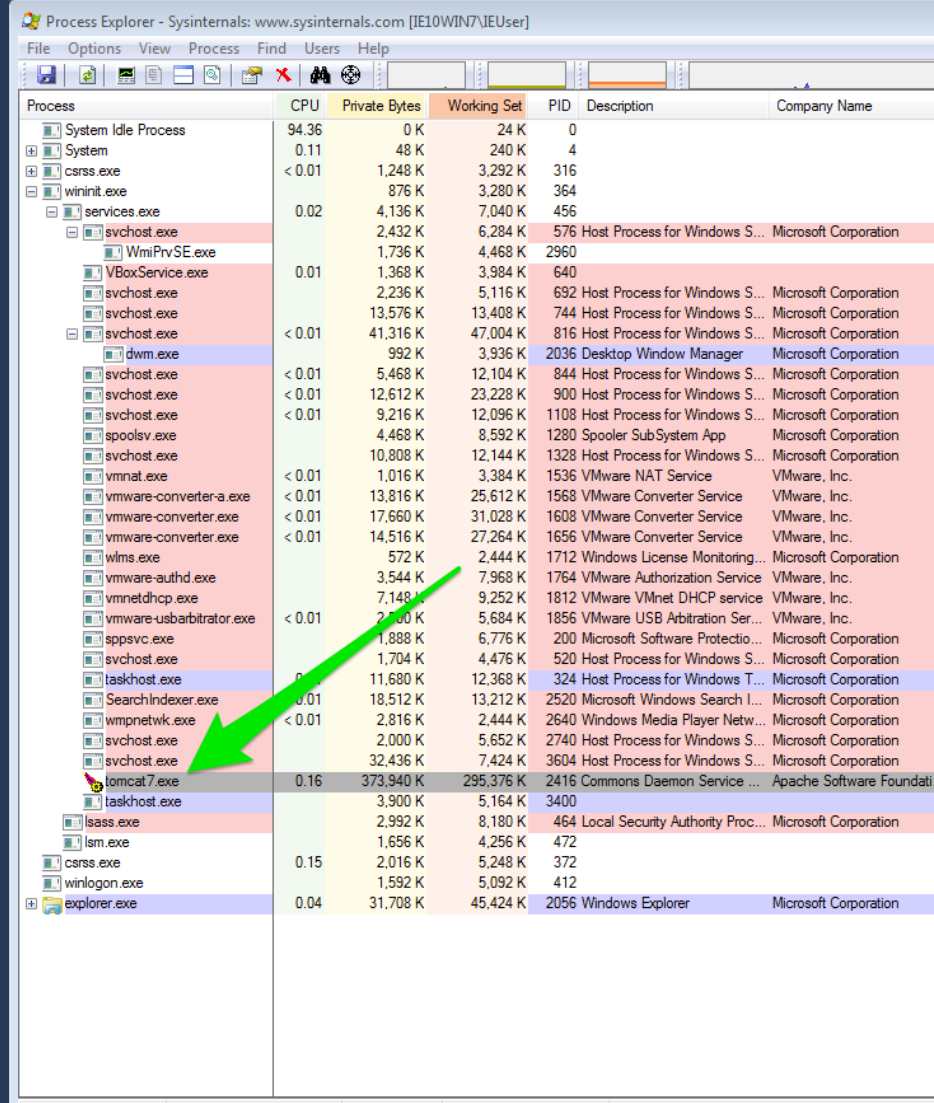Click the Refresh Now toolbar icon
Image resolution: width=934 pixels, height=1103 pixels.
(x=87, y=75)
